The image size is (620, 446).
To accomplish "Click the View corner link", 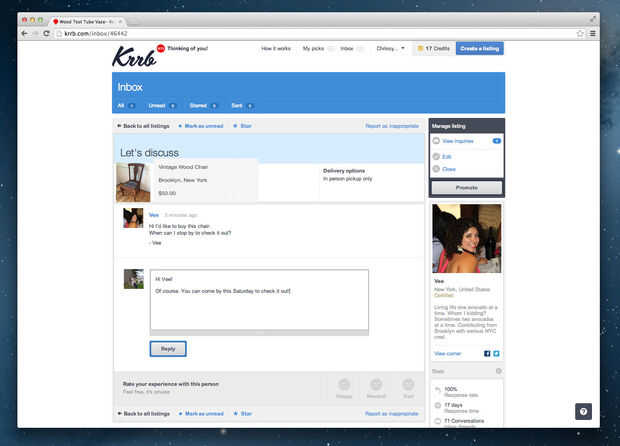I will (448, 353).
